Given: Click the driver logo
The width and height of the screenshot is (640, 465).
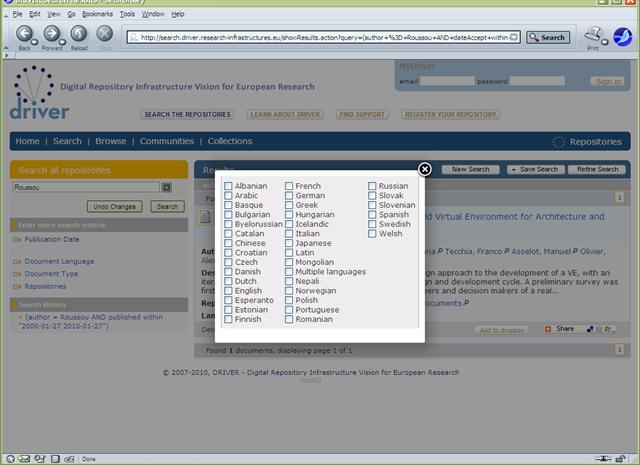Looking at the screenshot, I should pyautogui.click(x=40, y=93).
